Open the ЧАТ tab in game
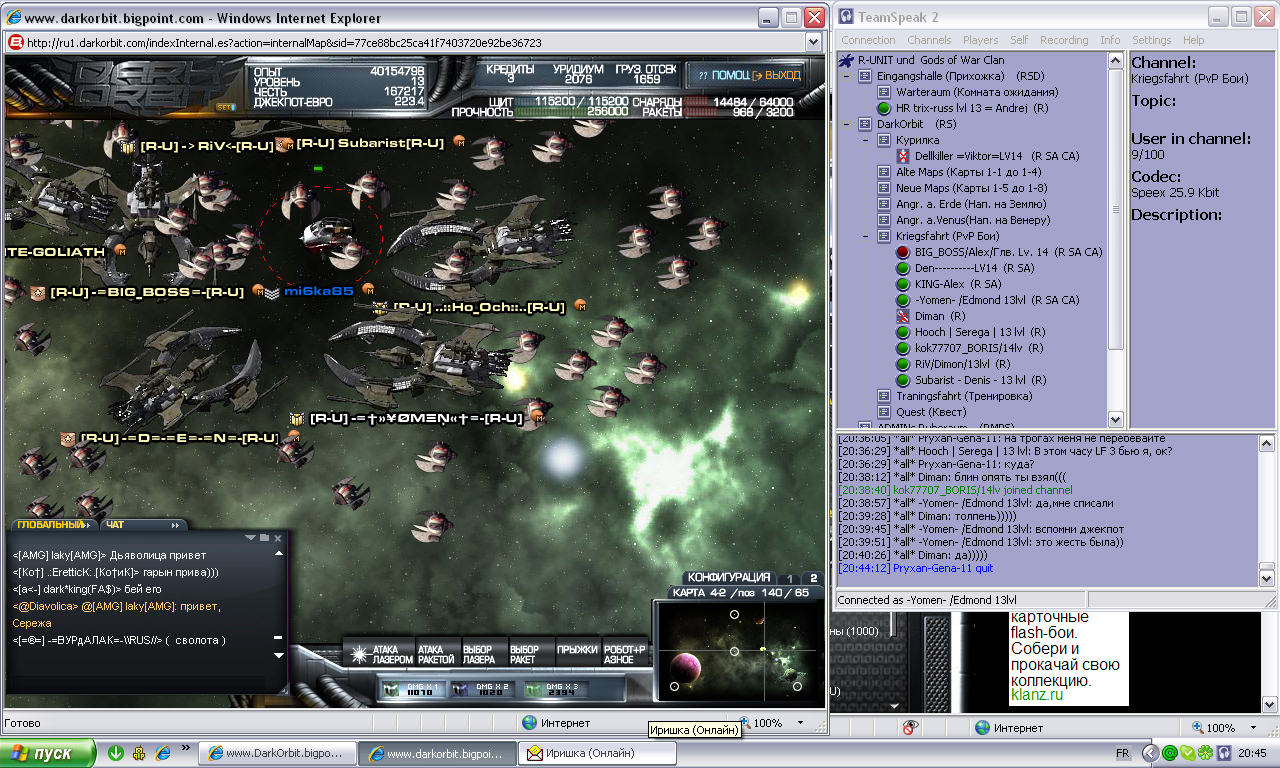 (142, 524)
